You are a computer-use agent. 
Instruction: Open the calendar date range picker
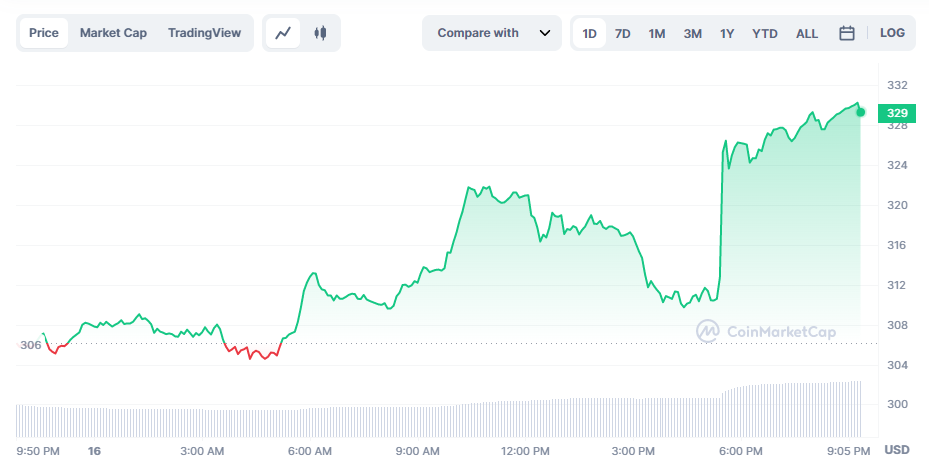(x=846, y=33)
